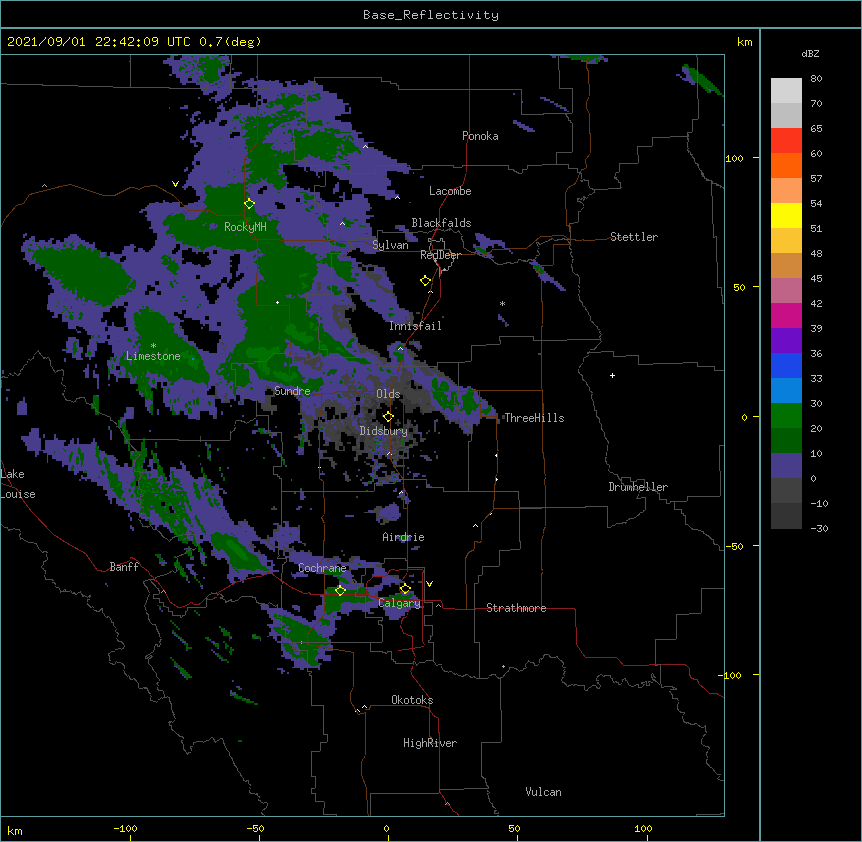
Task: Click the Airdrie label
Action: pyautogui.click(x=404, y=537)
